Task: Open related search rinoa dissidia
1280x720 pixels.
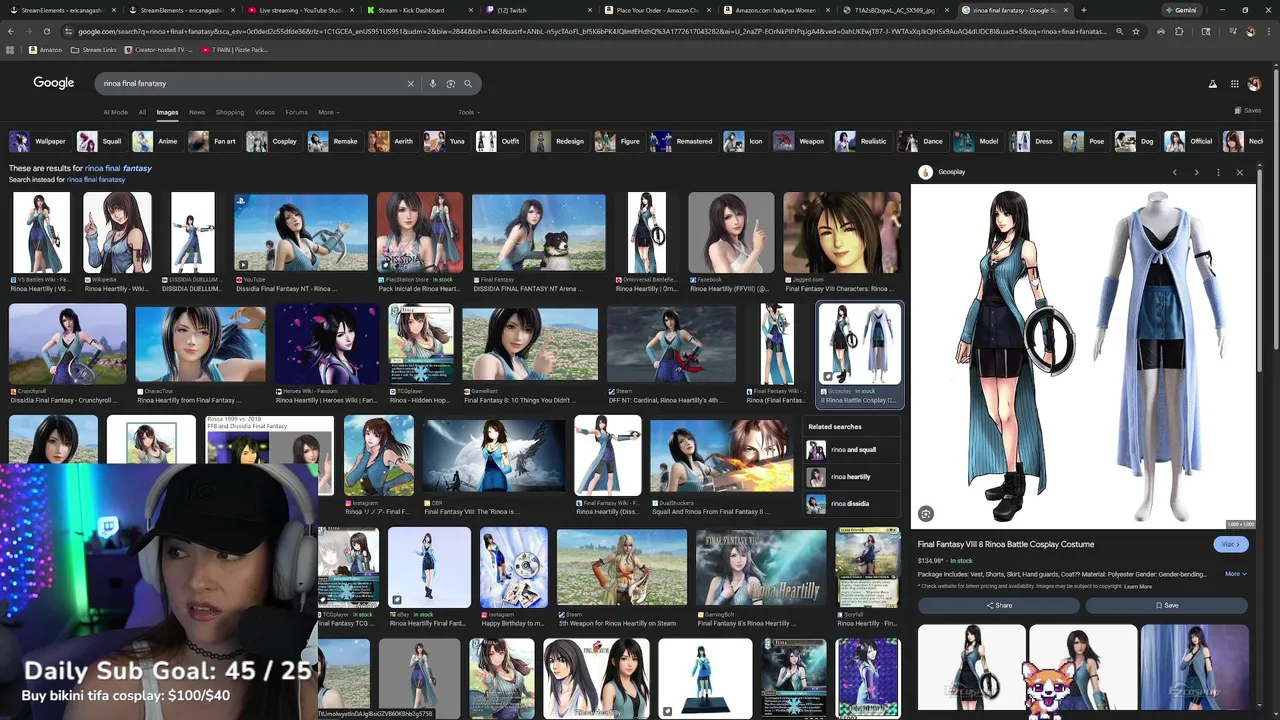Action: [852, 504]
